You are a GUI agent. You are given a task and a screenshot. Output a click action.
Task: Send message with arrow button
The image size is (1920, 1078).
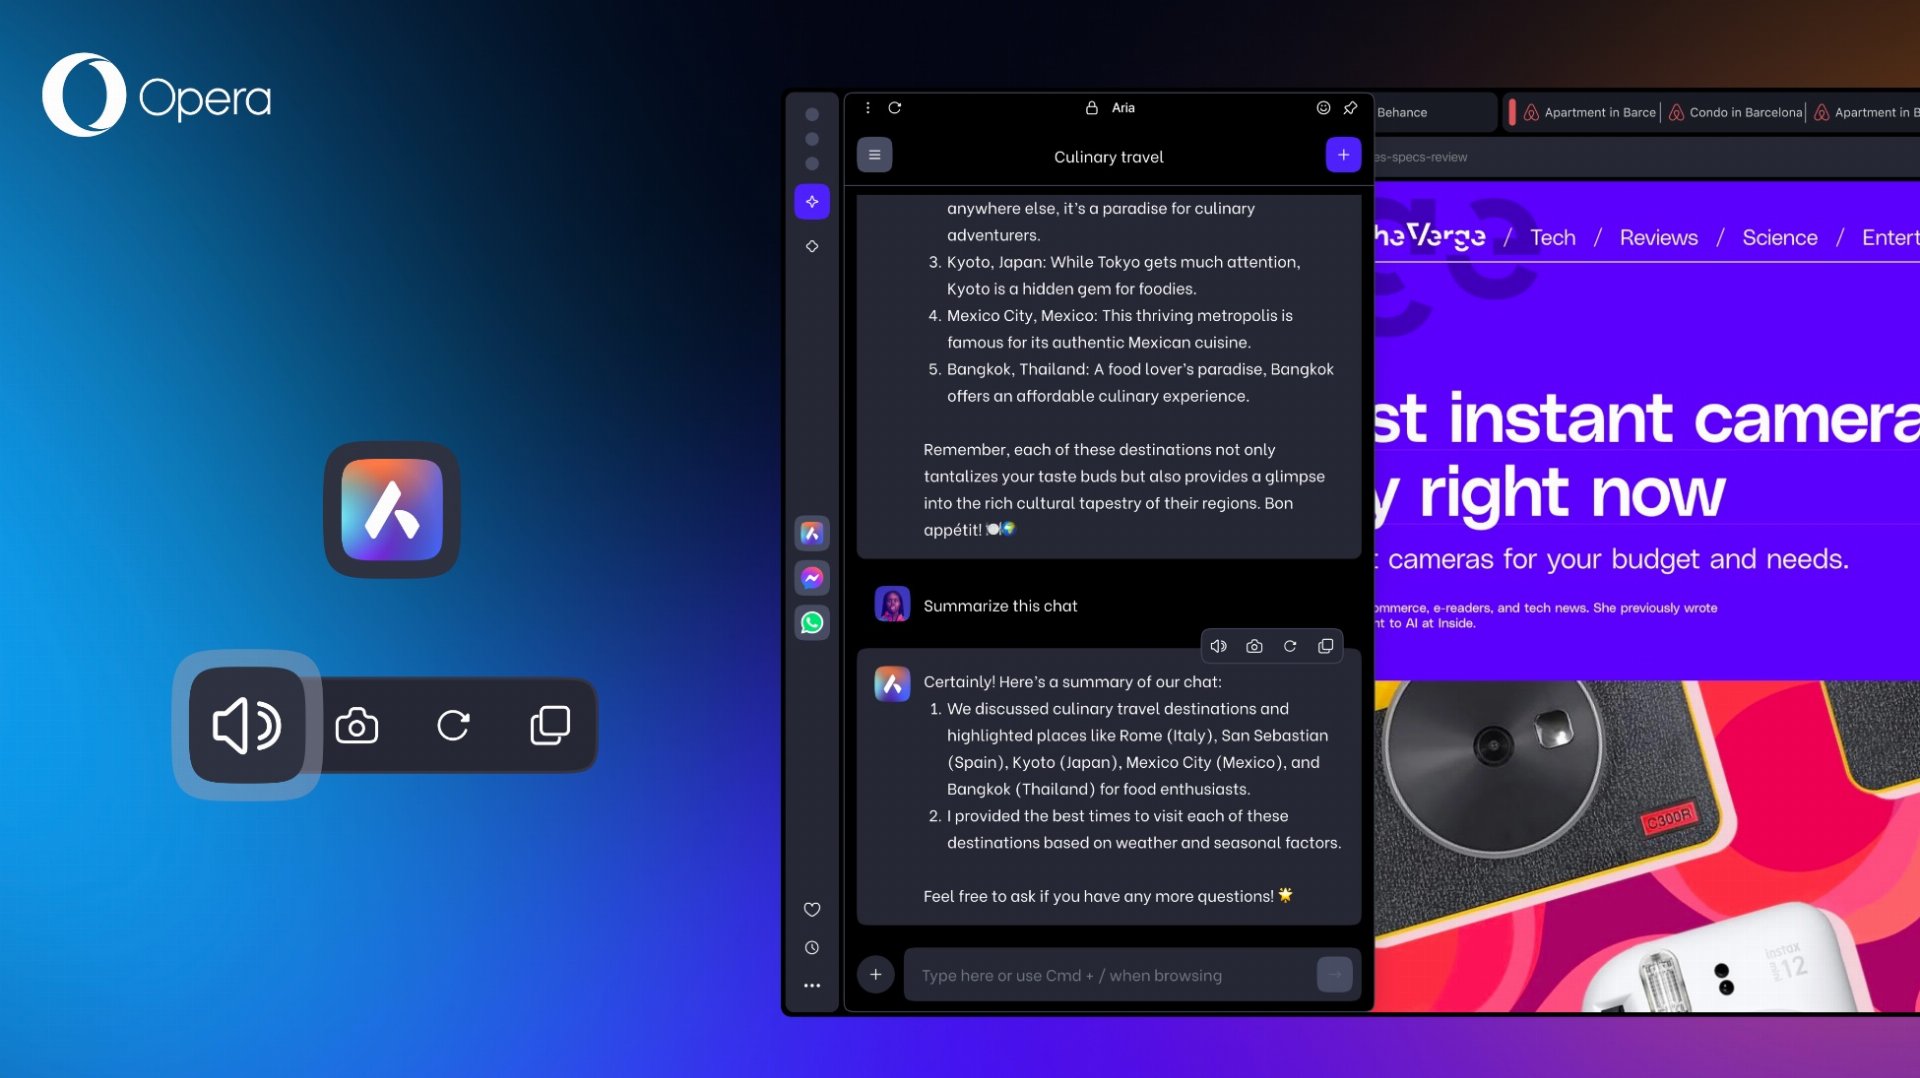tap(1334, 974)
